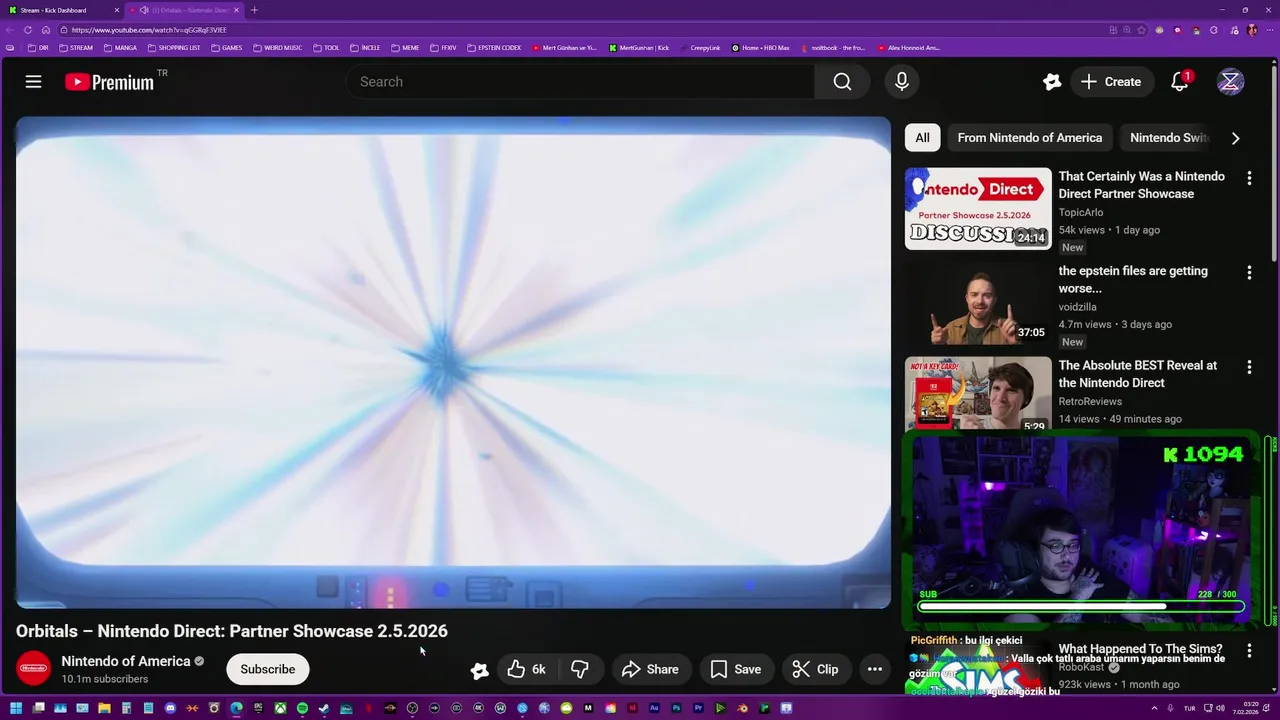Open File Explorer from the taskbar
1280x720 pixels.
(x=104, y=708)
